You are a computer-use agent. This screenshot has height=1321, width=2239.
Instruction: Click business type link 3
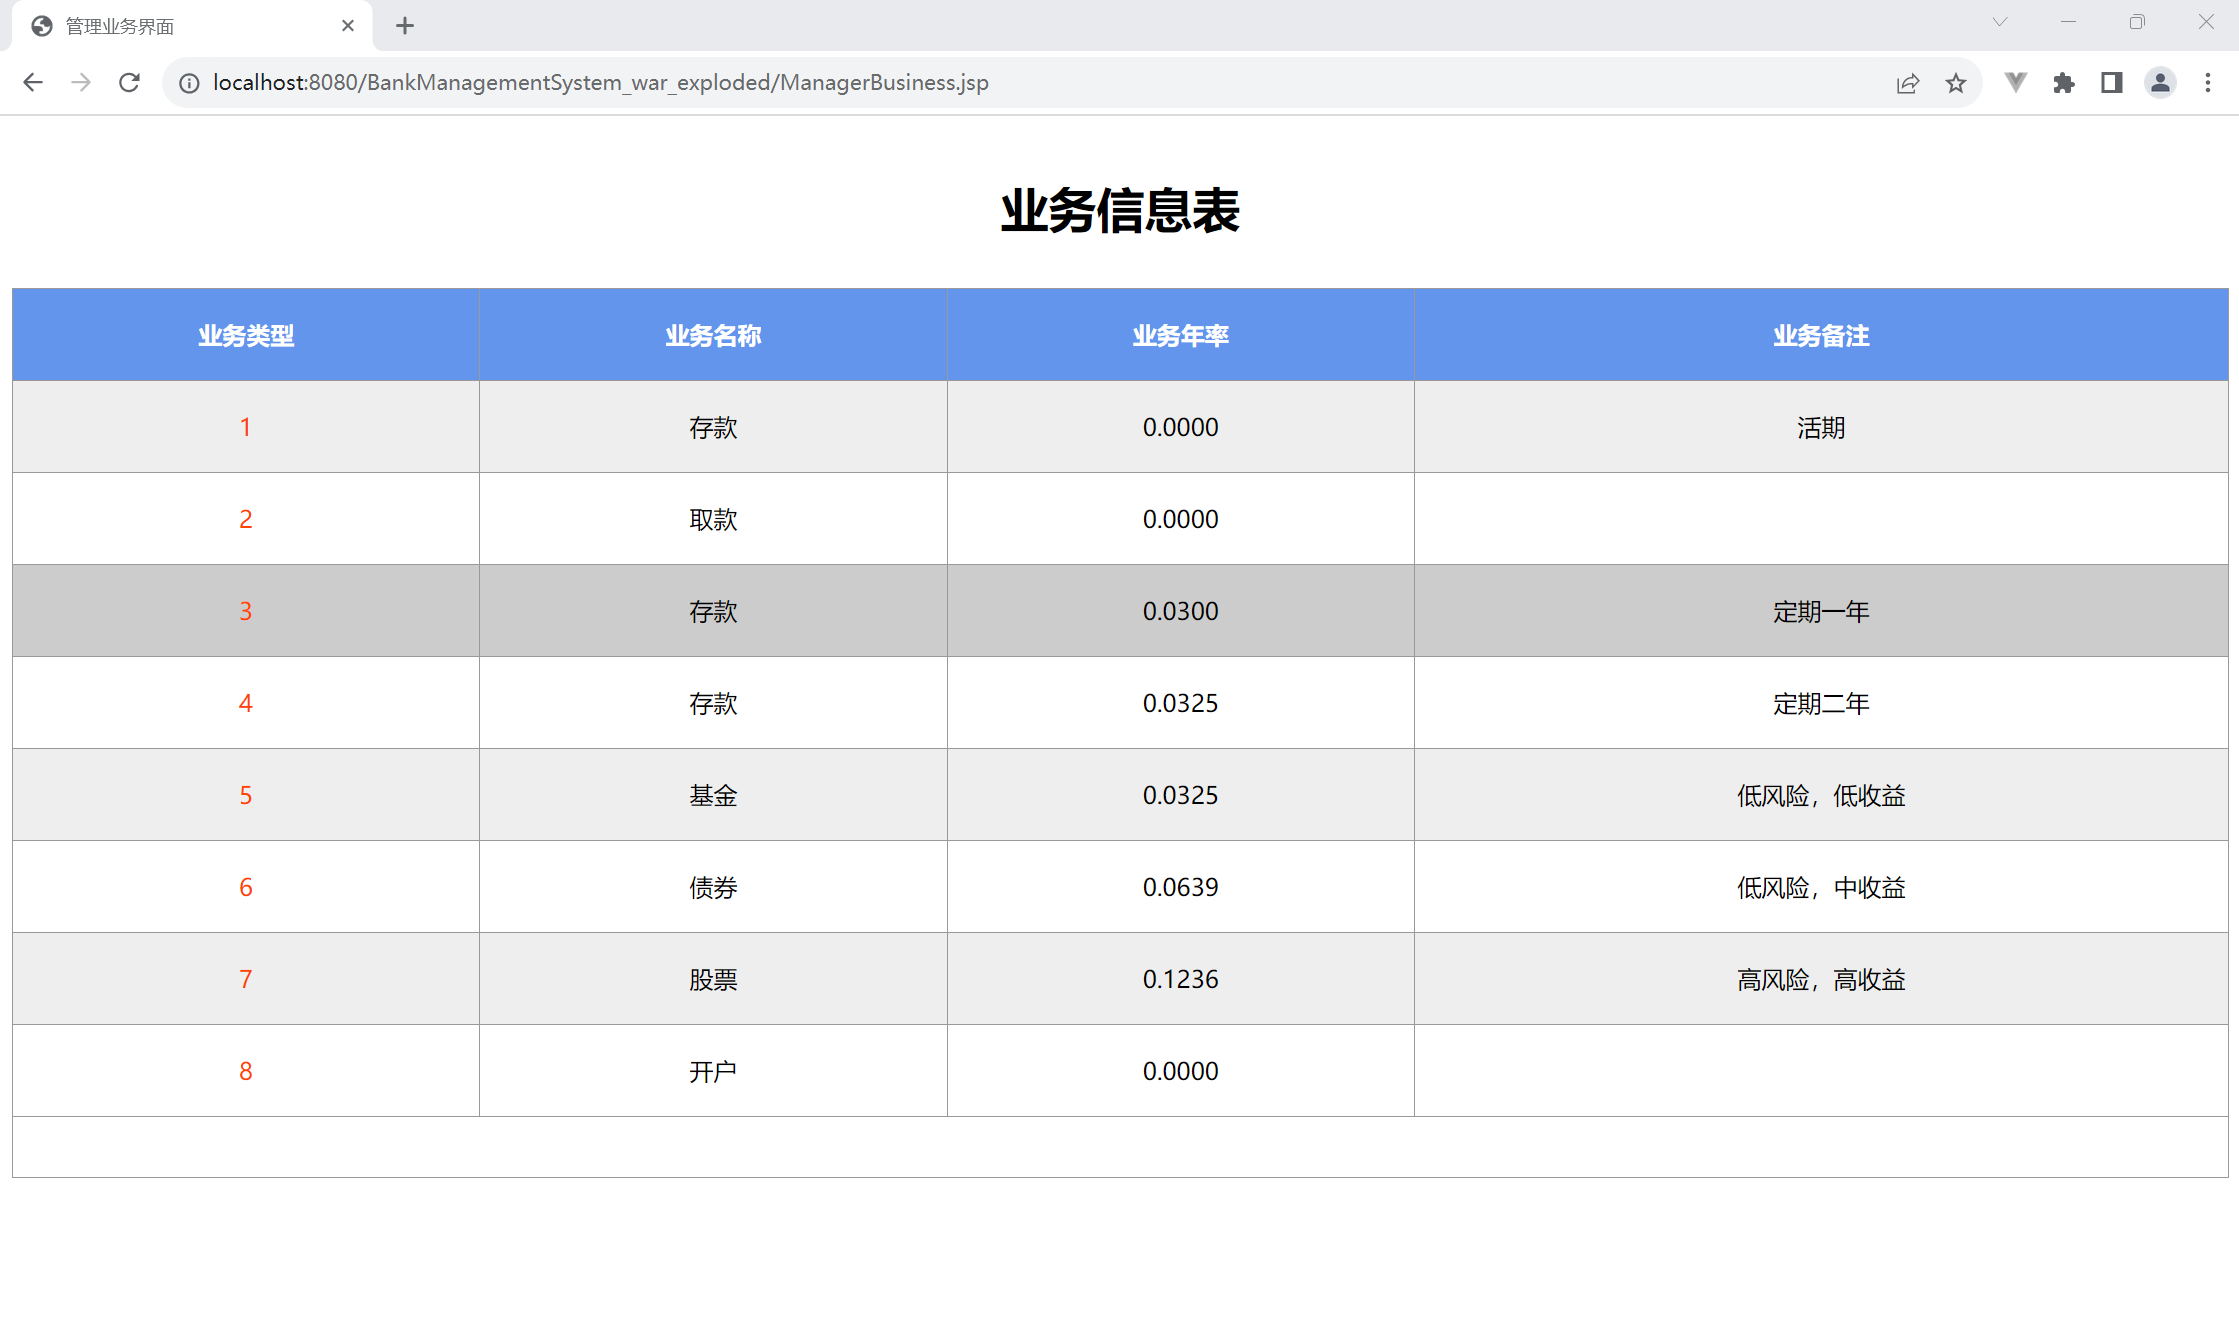point(245,611)
